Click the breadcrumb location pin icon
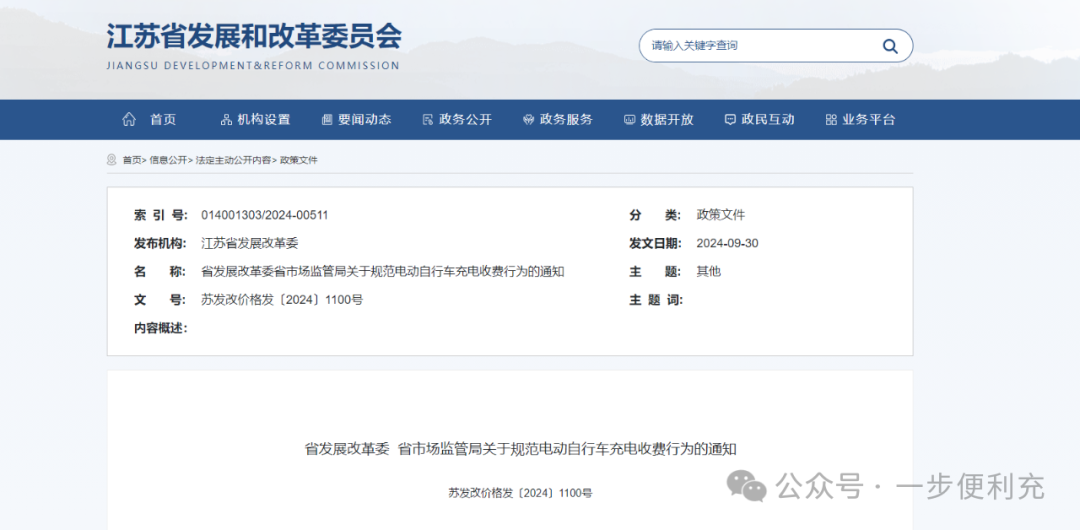The height and width of the screenshot is (530, 1080). [112, 159]
